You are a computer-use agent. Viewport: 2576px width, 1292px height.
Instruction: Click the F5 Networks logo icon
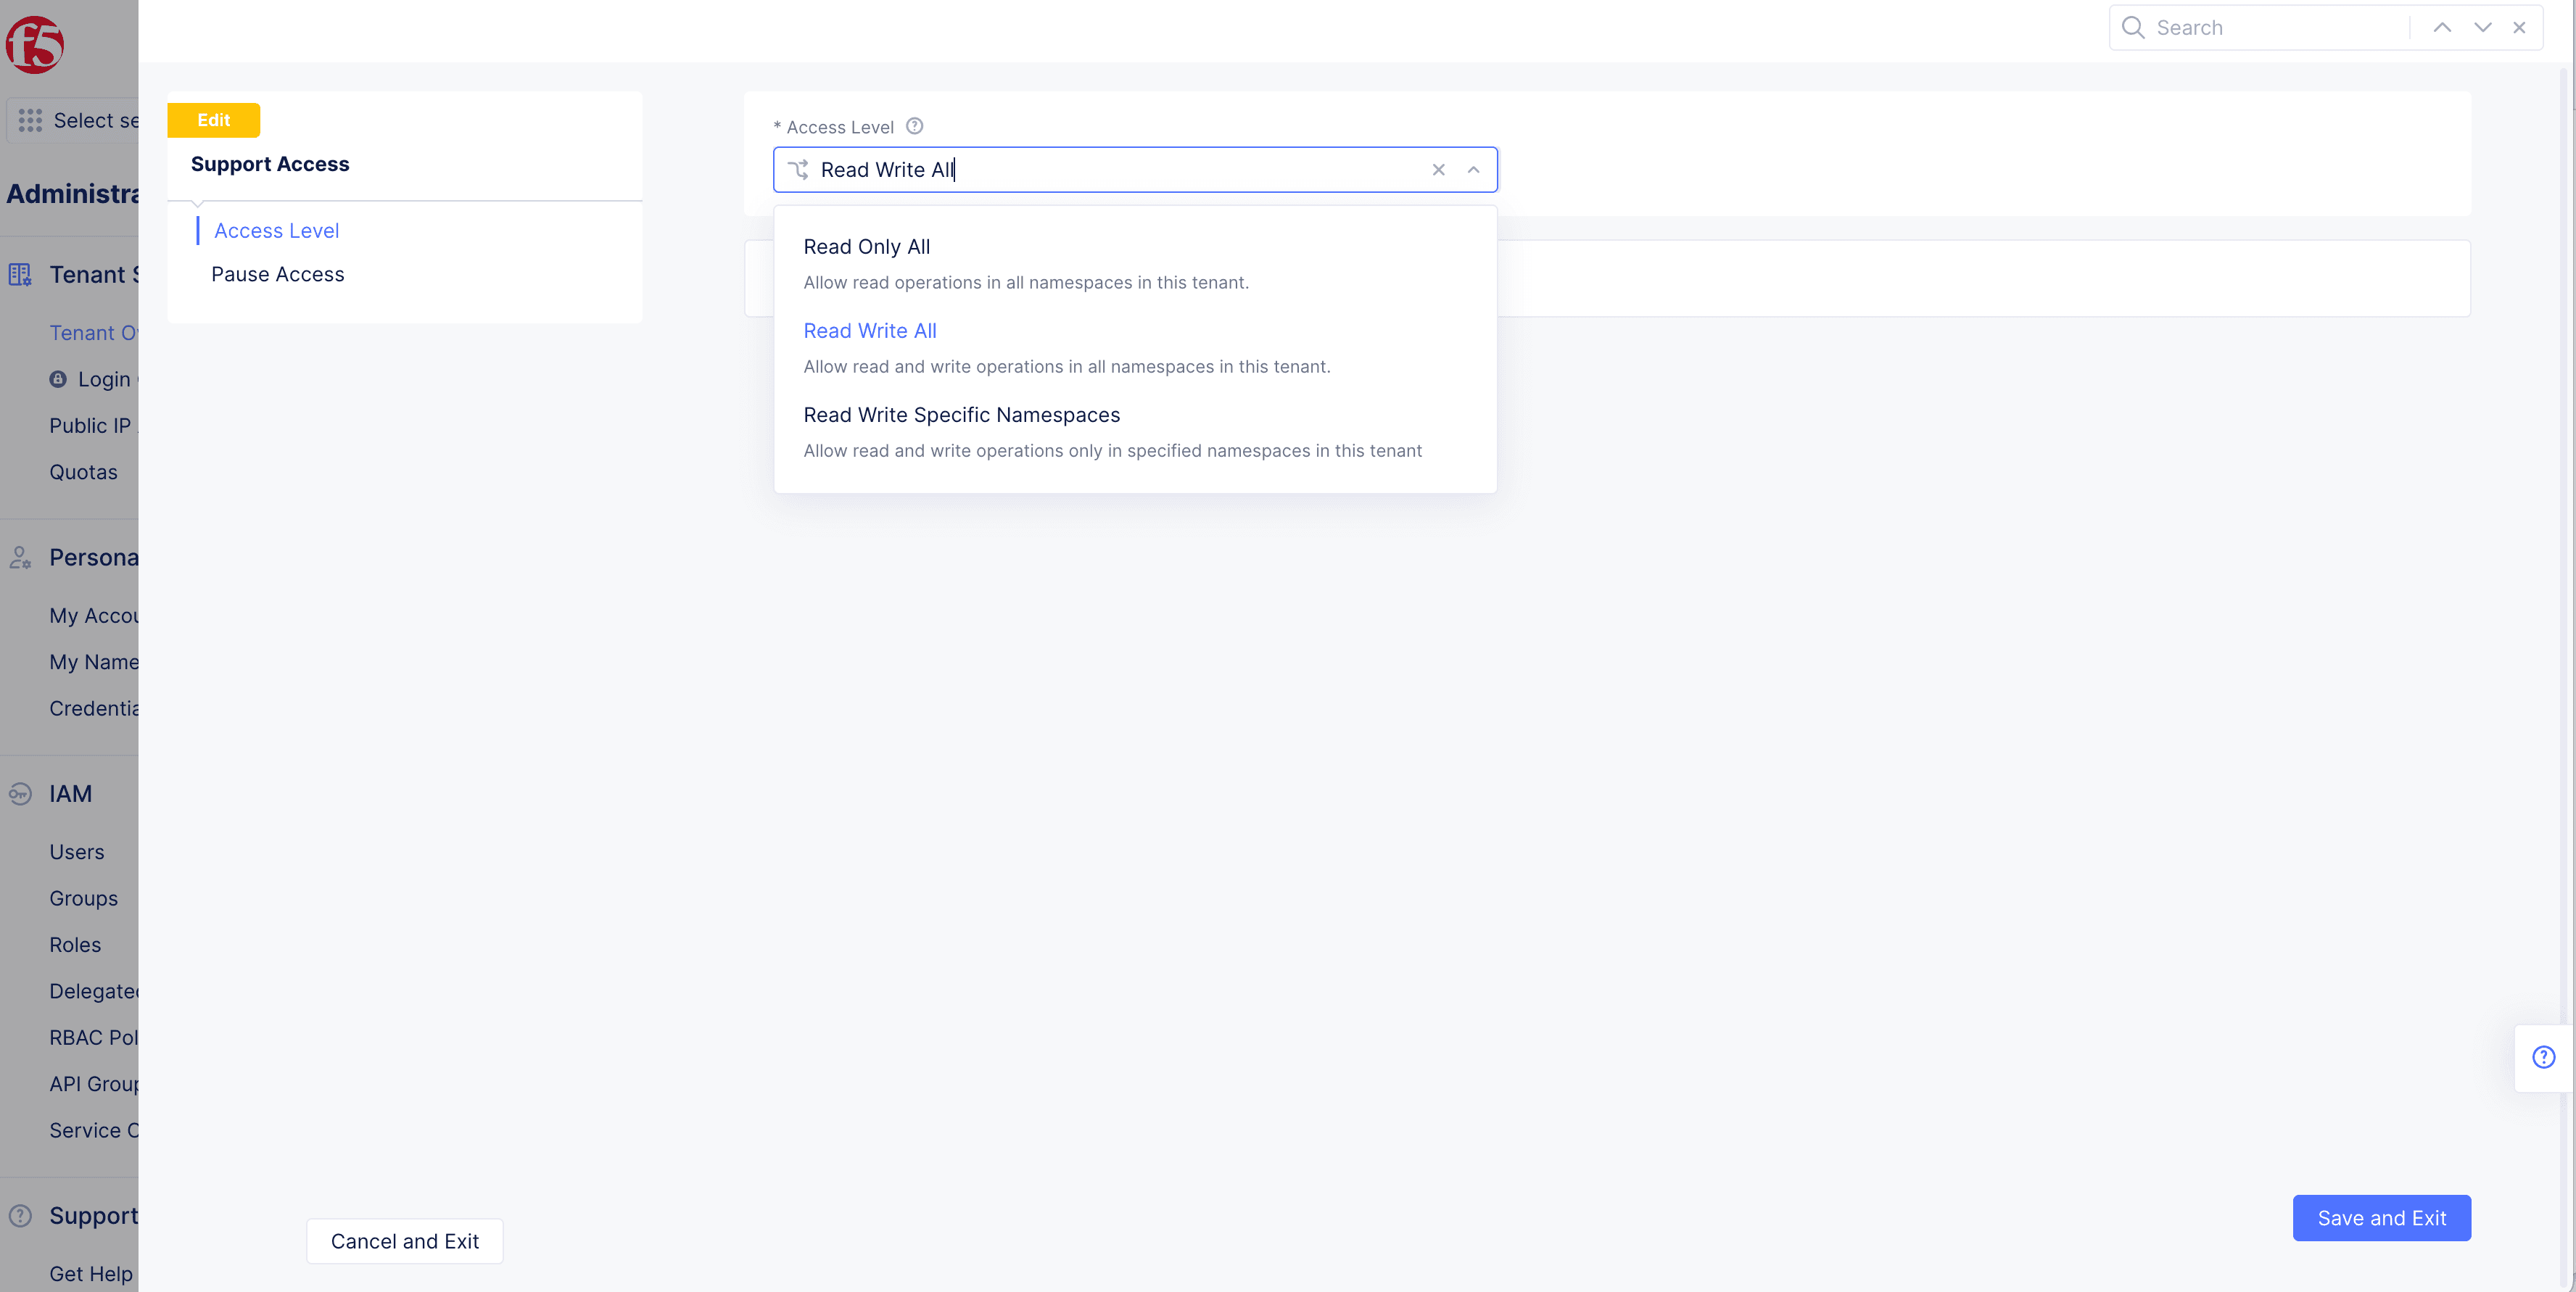point(36,43)
